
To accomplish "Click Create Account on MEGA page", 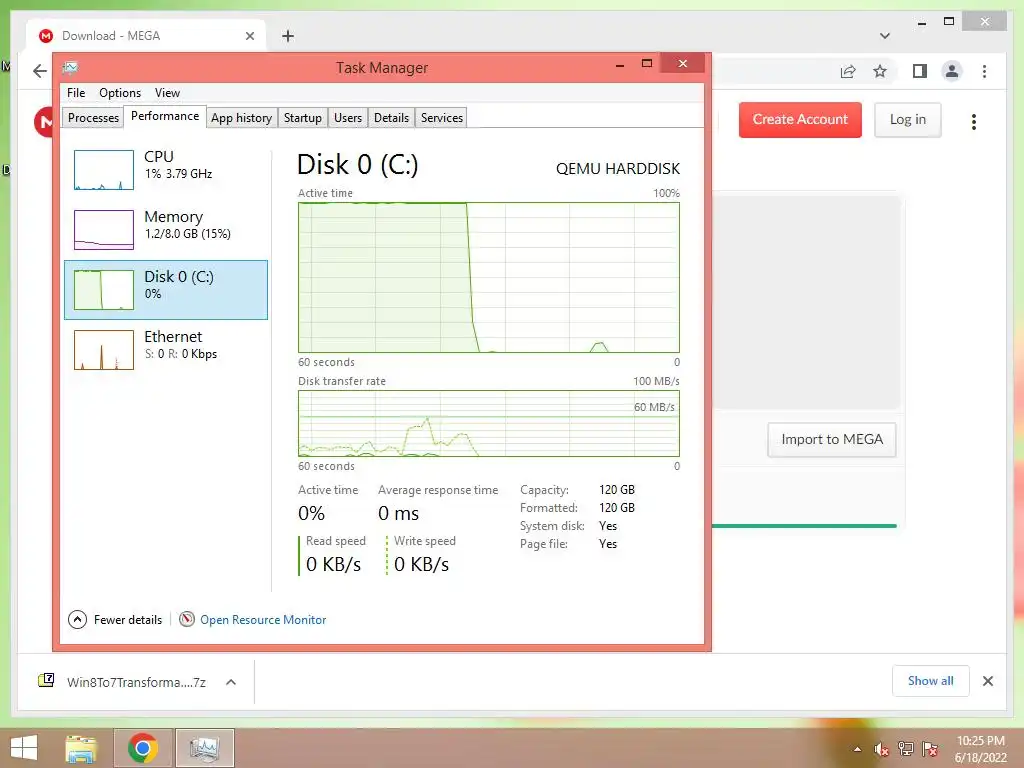I will (800, 120).
